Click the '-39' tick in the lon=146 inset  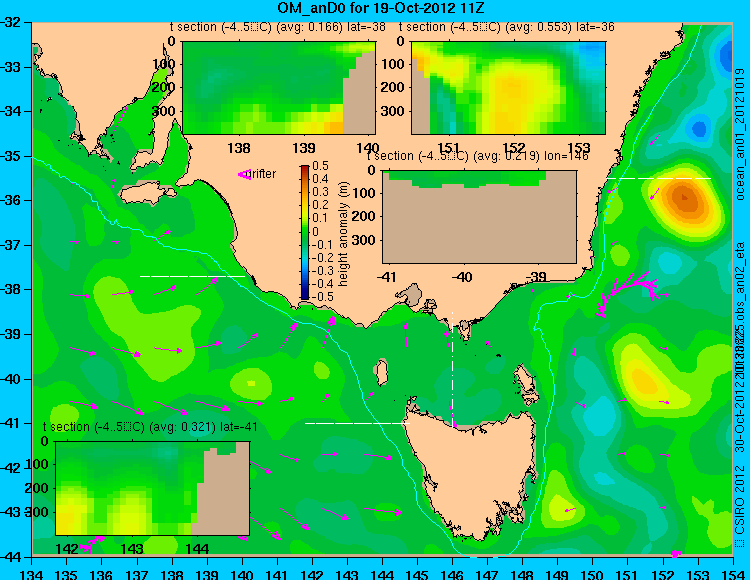tap(537, 277)
